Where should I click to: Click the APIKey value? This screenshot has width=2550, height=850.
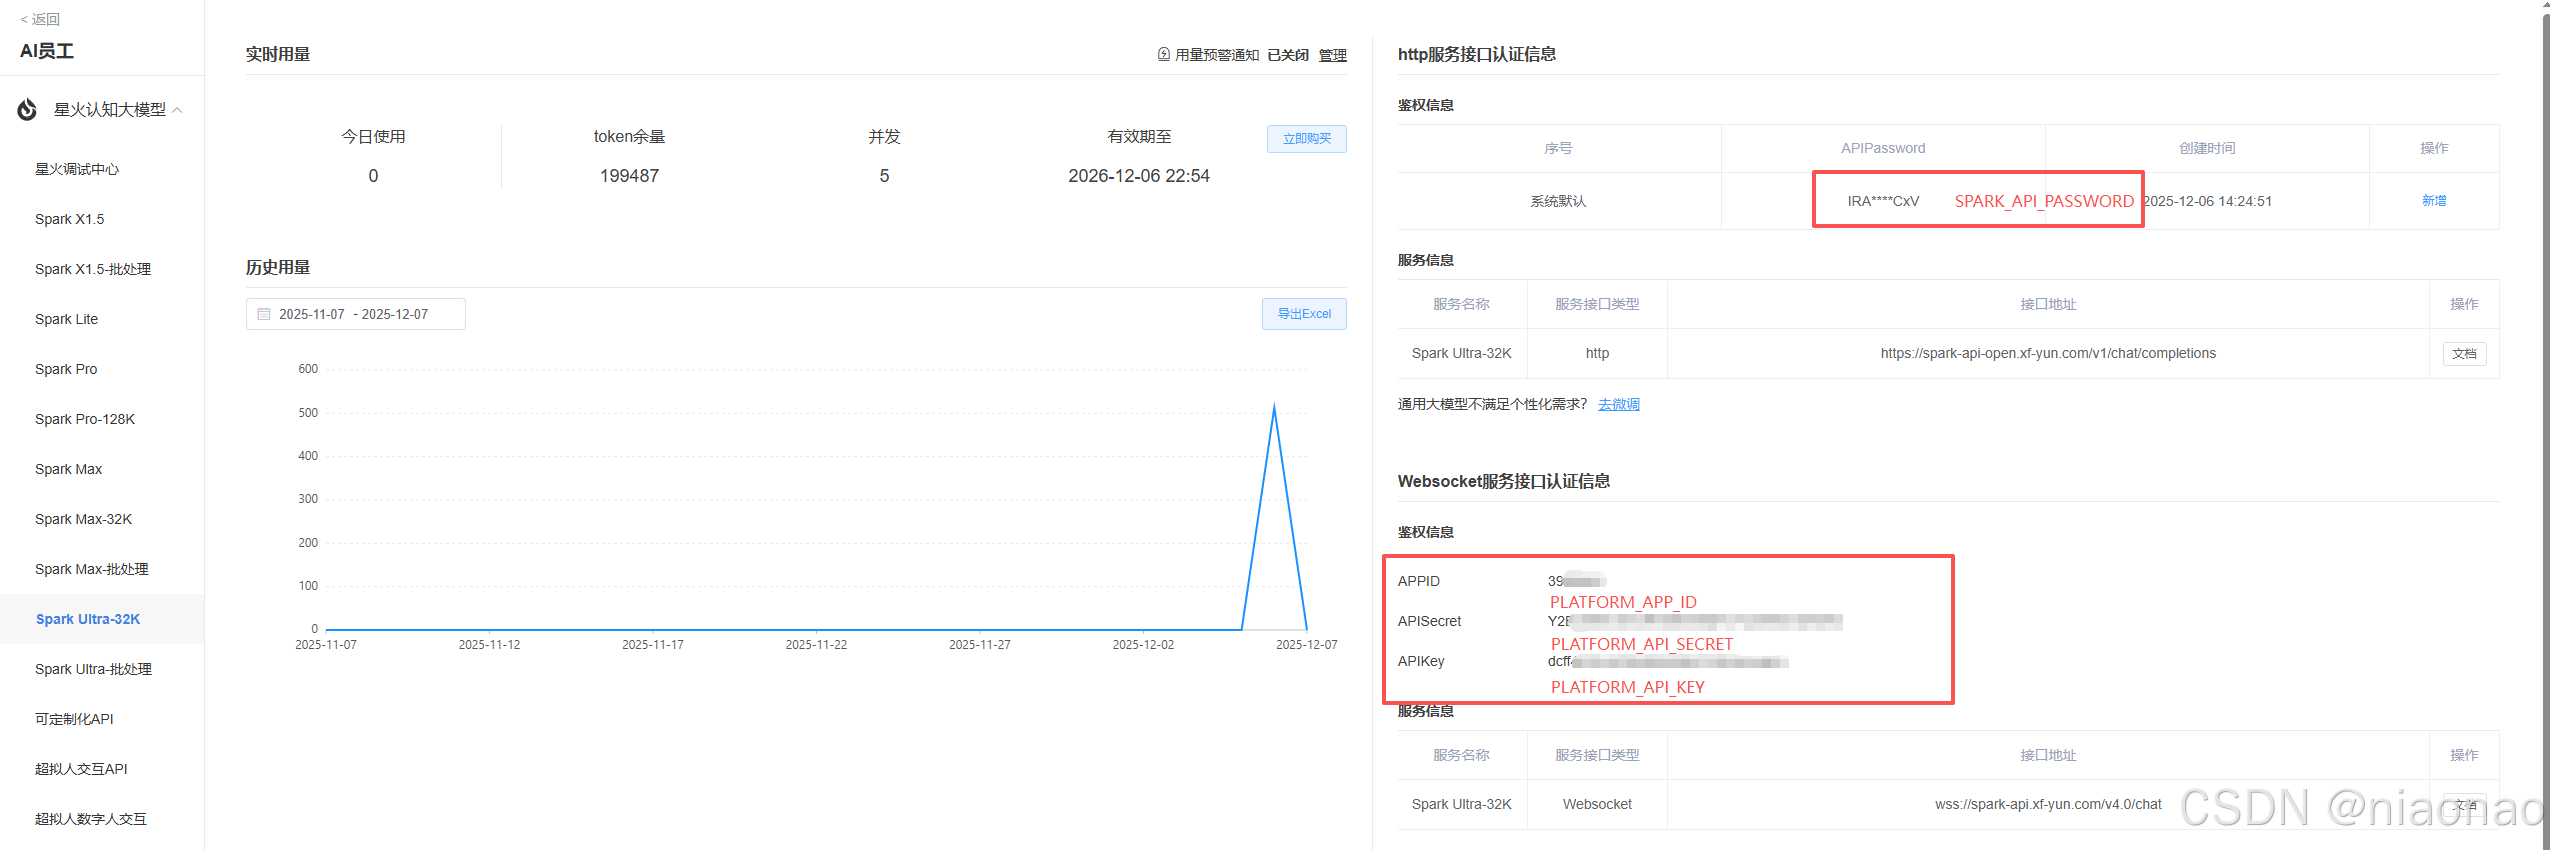(1667, 661)
